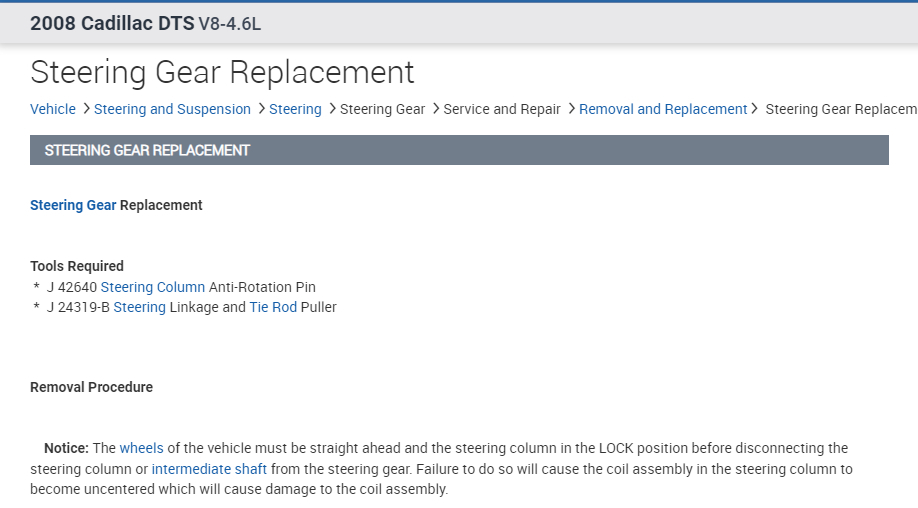Open the Tie Rod link

(273, 307)
